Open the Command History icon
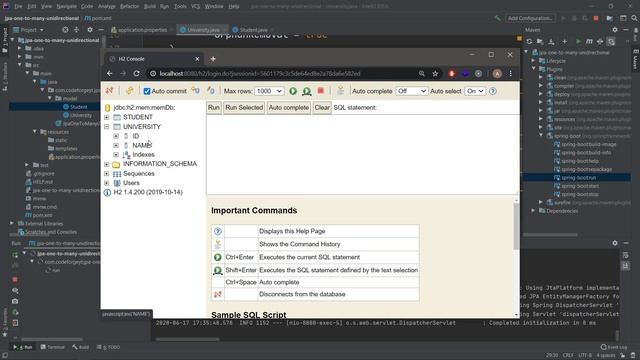This screenshot has height=360, width=640. 340,91
